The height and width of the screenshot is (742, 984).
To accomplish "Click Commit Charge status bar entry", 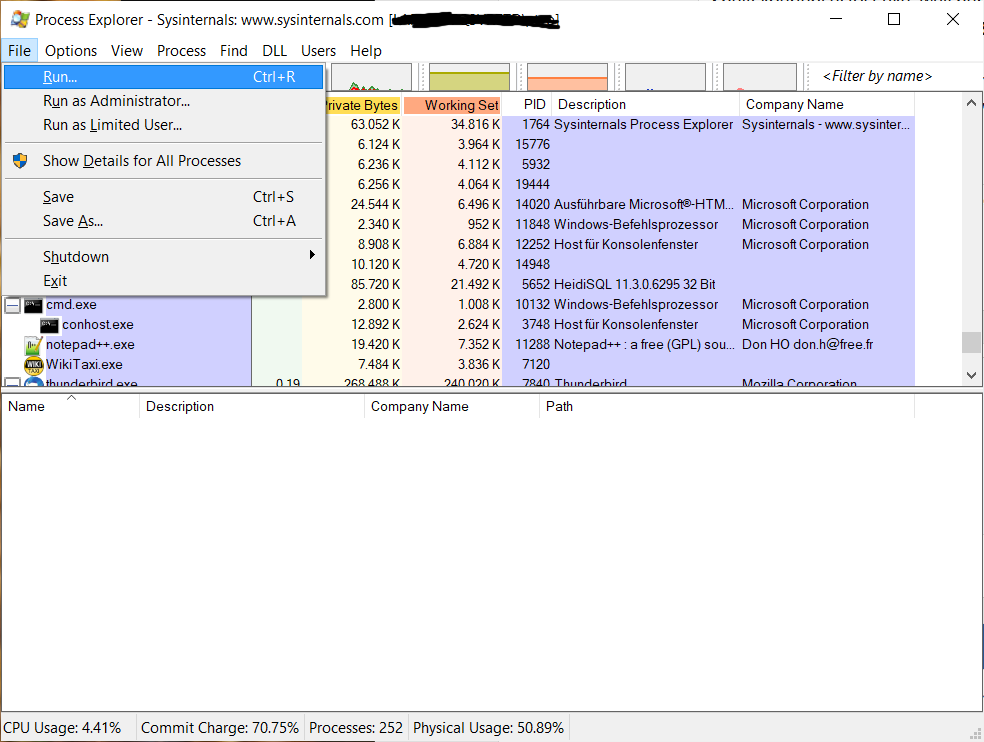I will pos(220,728).
